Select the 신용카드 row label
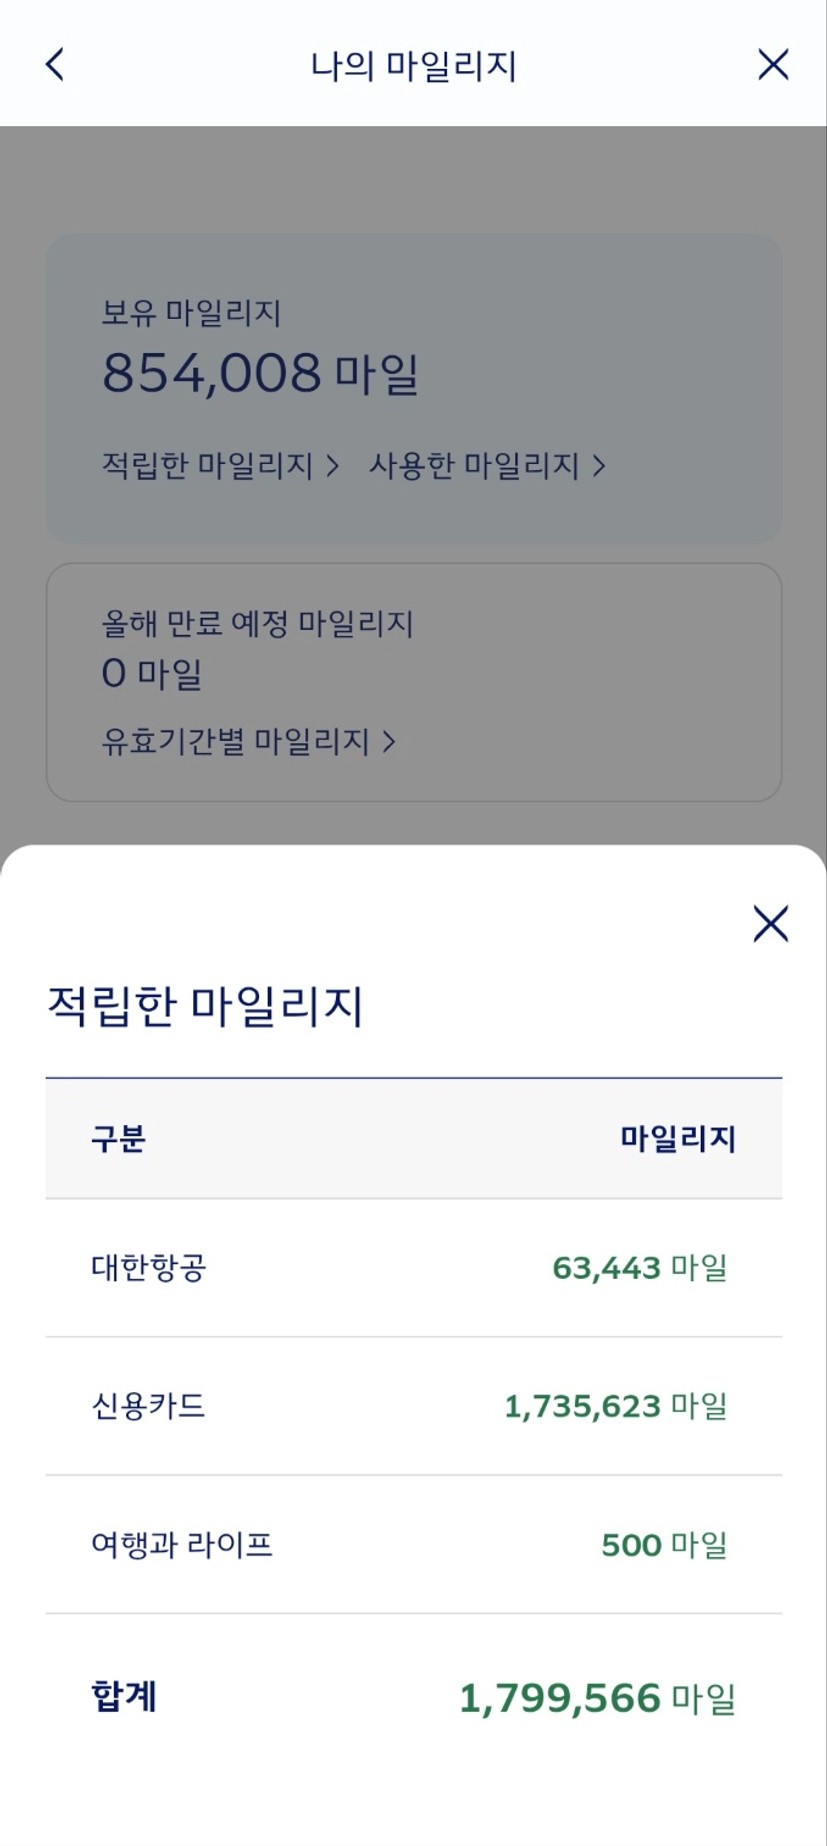The image size is (827, 1846). click(x=148, y=1406)
